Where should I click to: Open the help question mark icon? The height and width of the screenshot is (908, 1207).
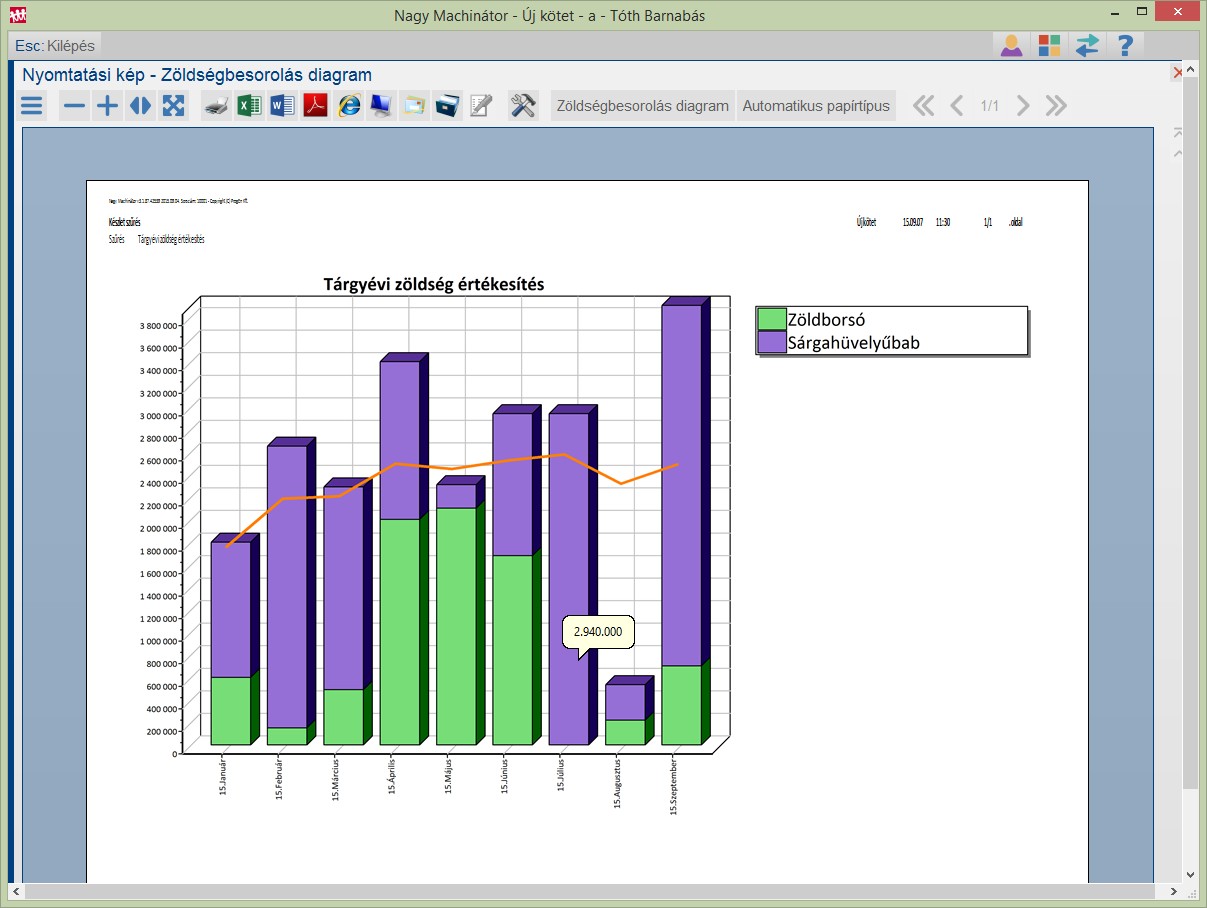(1125, 46)
